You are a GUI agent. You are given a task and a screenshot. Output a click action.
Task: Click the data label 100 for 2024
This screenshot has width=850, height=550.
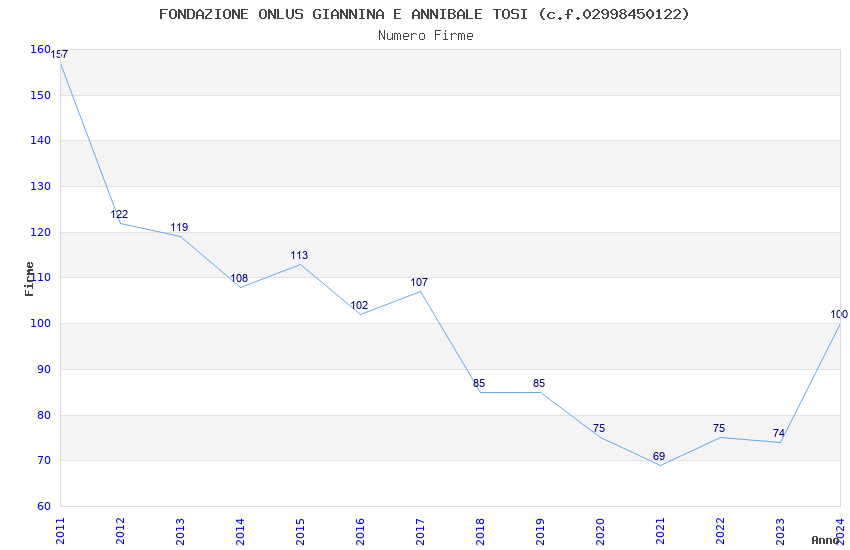[x=839, y=314]
